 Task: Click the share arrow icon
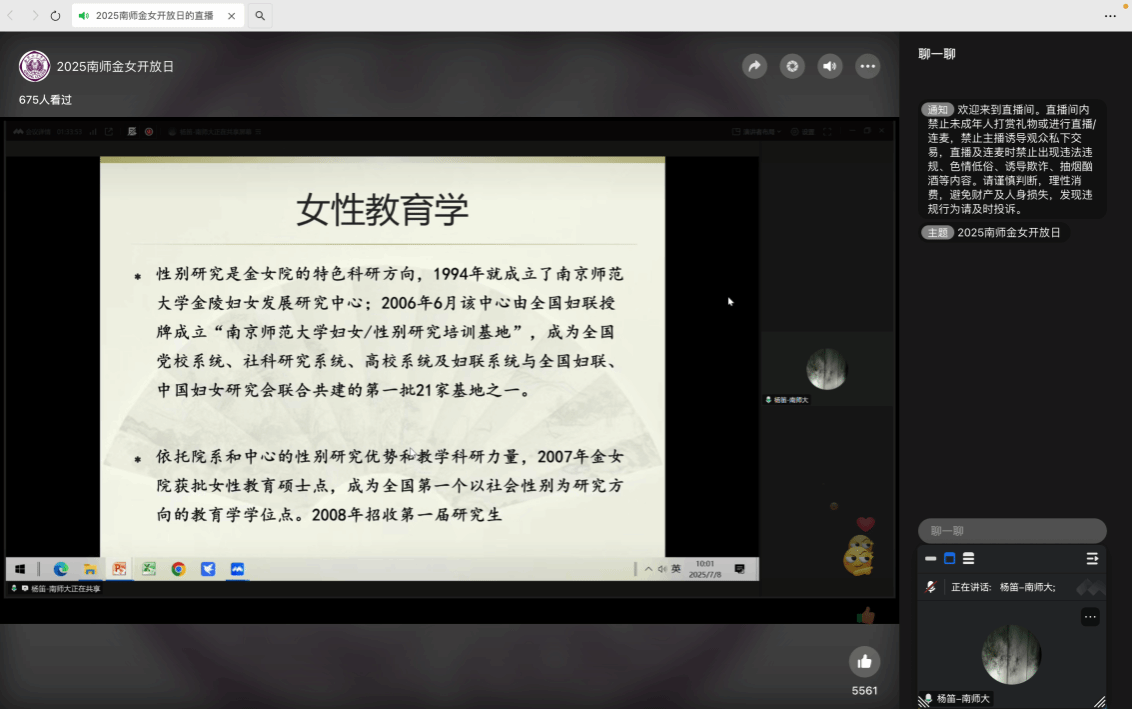(x=755, y=66)
